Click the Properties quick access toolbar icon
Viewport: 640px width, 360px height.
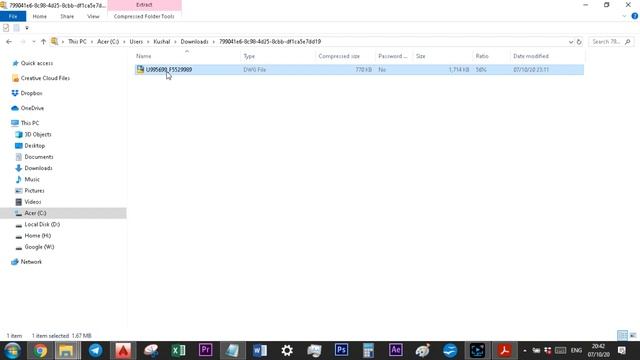(x=6, y=28)
